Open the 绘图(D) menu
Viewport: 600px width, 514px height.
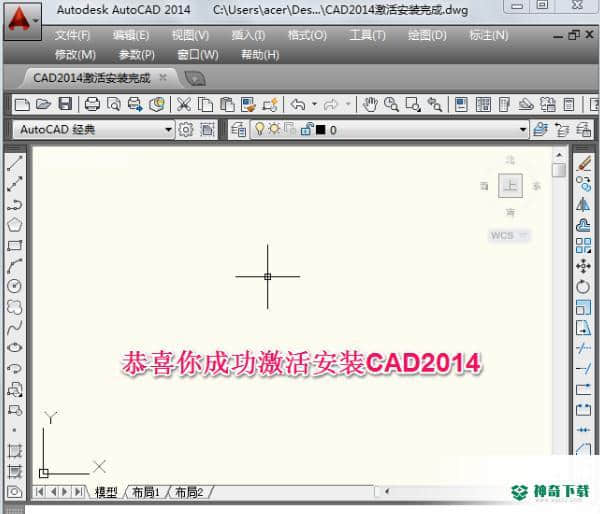pyautogui.click(x=427, y=36)
